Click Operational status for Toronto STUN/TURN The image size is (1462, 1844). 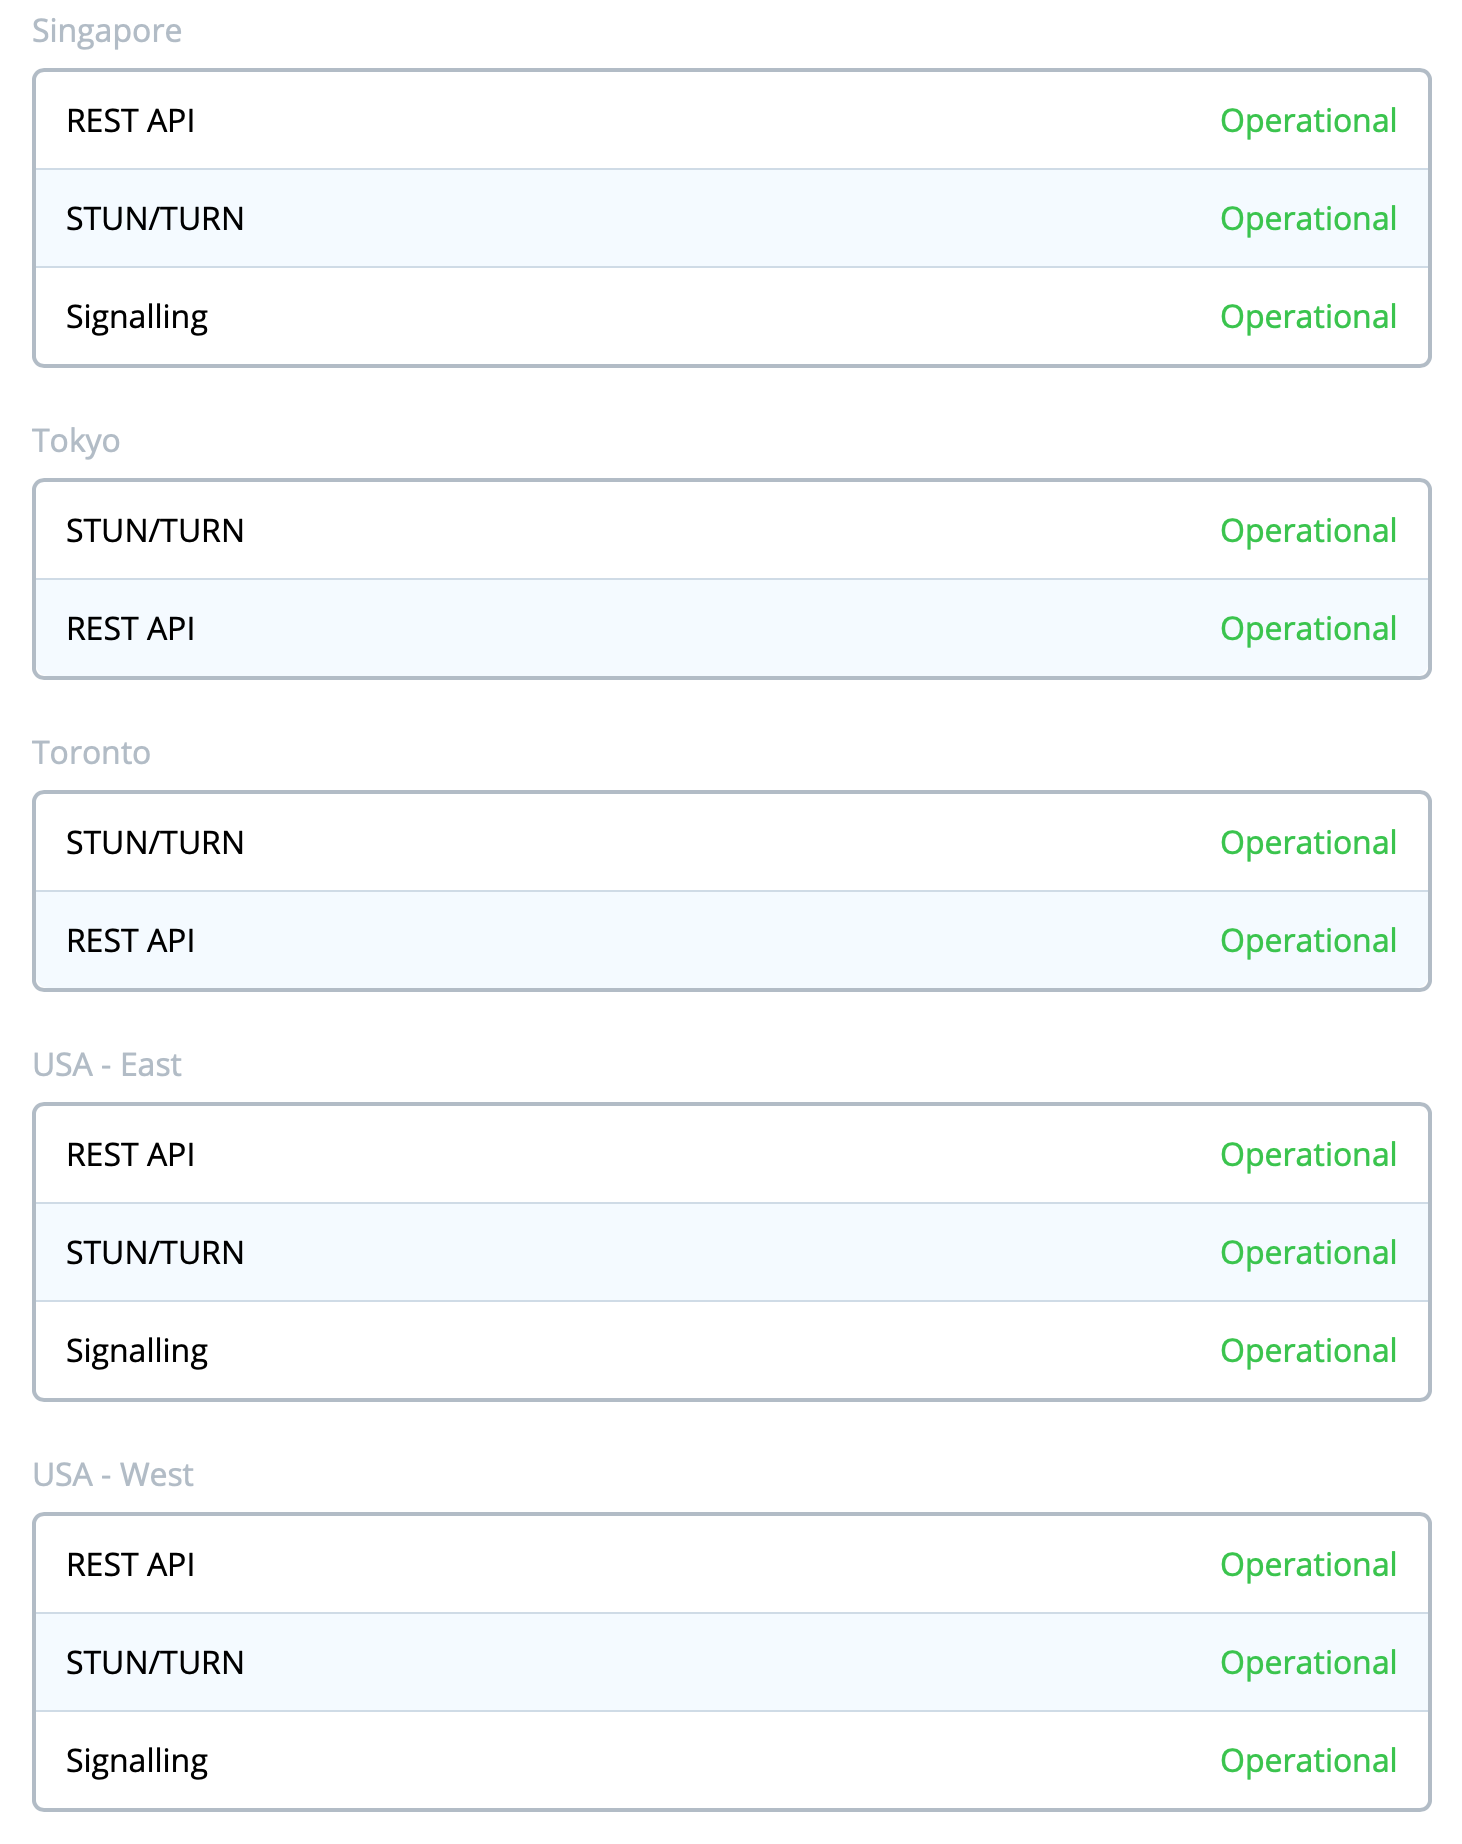(1307, 843)
